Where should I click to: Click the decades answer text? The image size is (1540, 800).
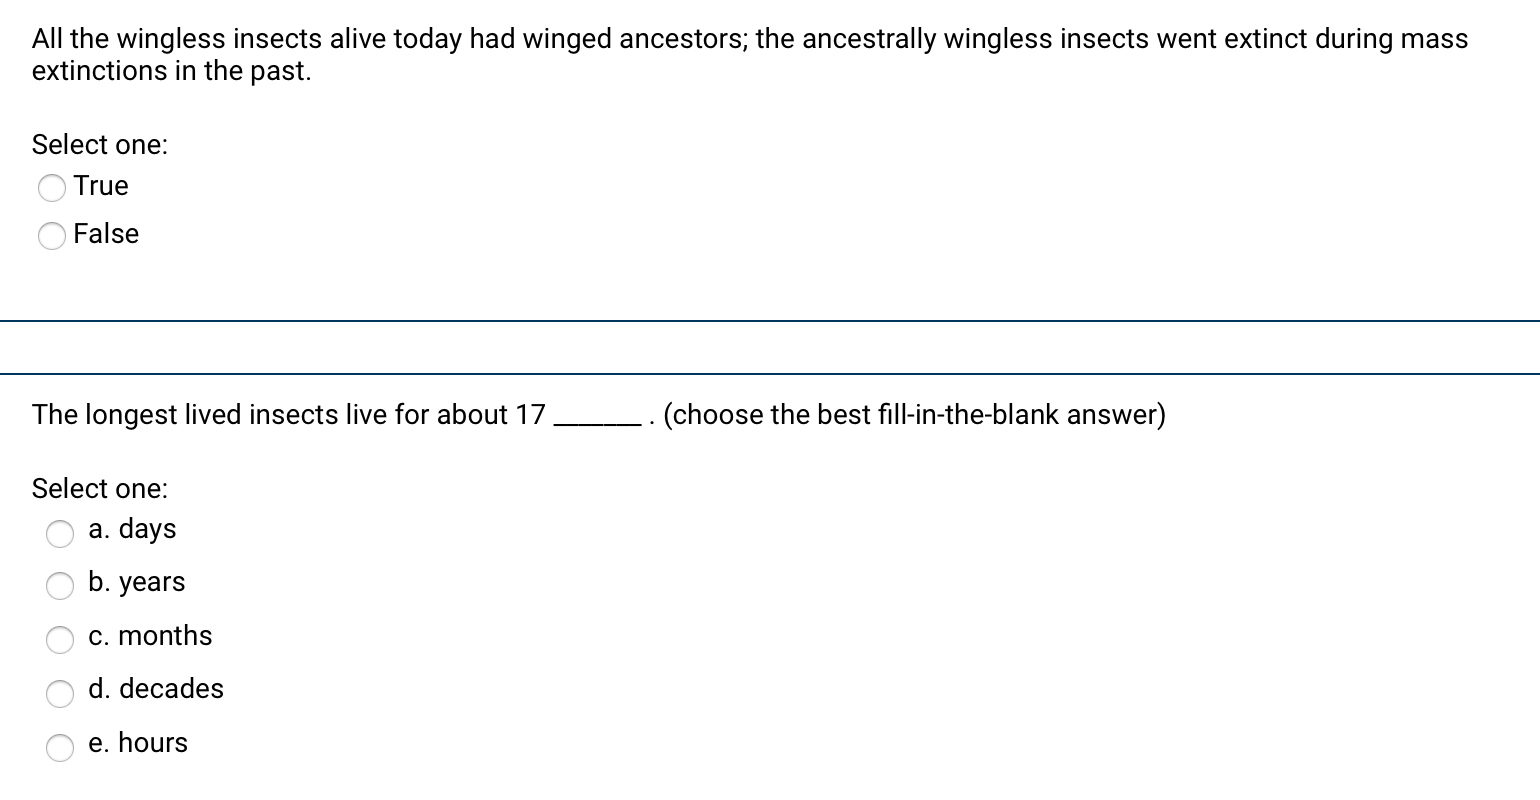point(156,689)
